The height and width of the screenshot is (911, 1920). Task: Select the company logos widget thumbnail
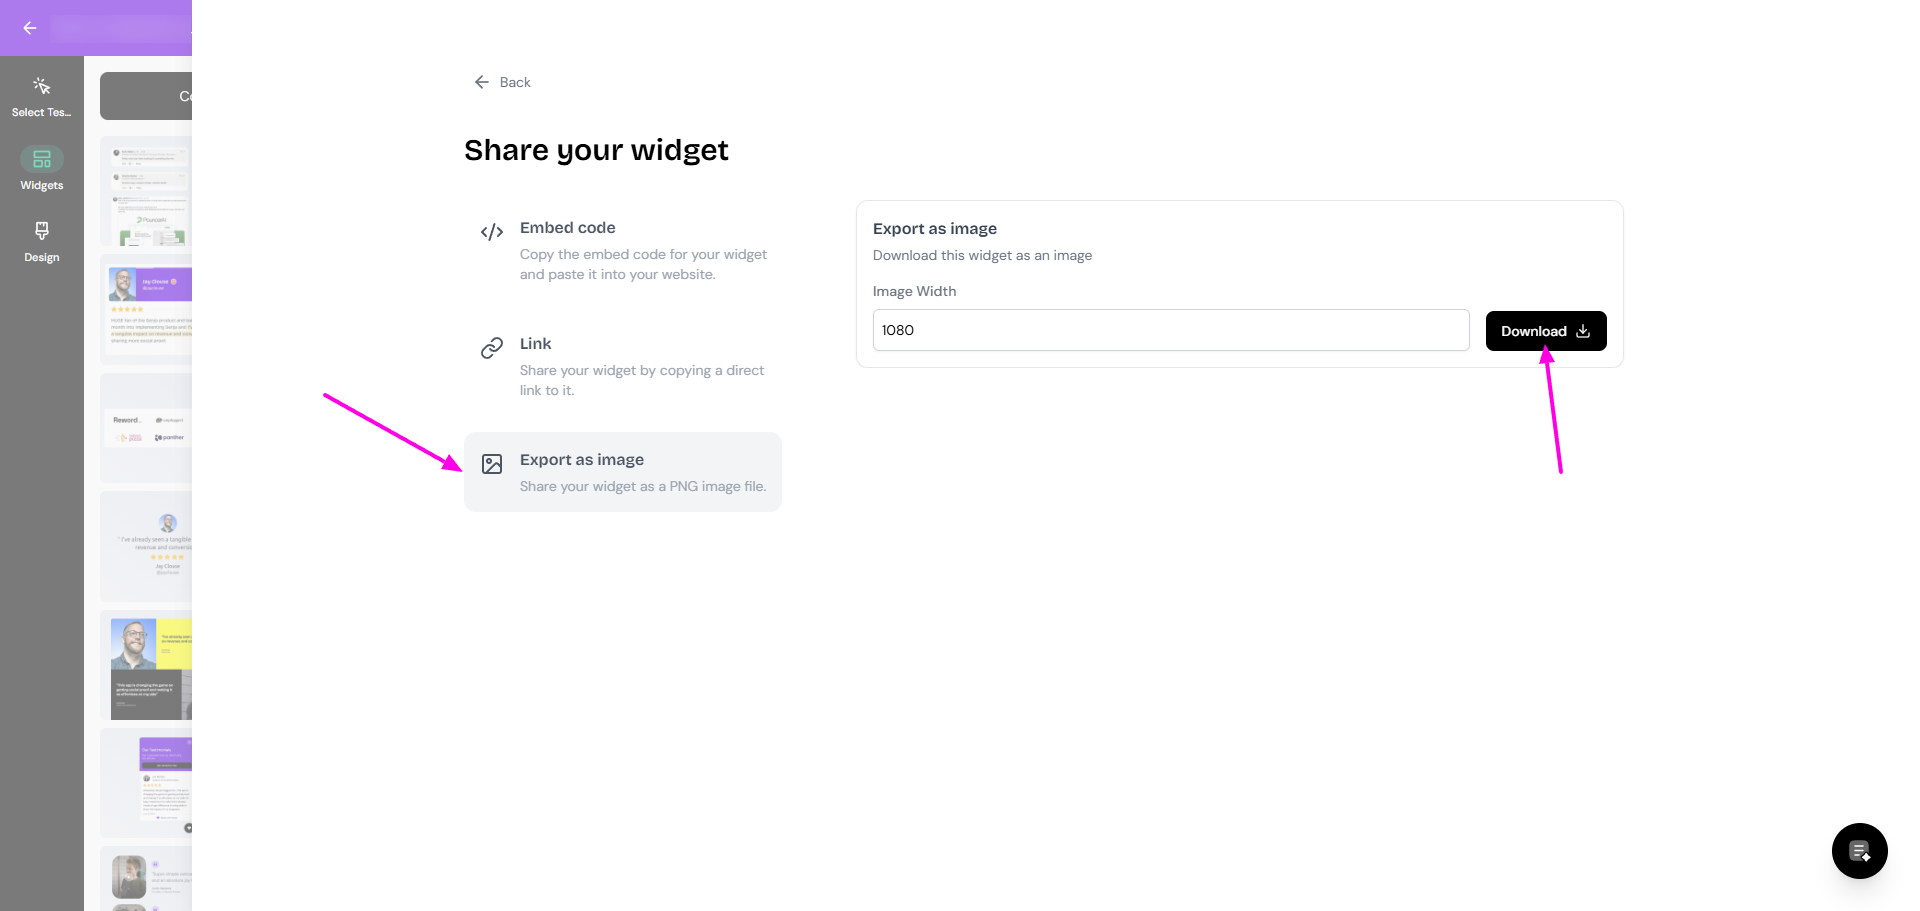point(148,428)
